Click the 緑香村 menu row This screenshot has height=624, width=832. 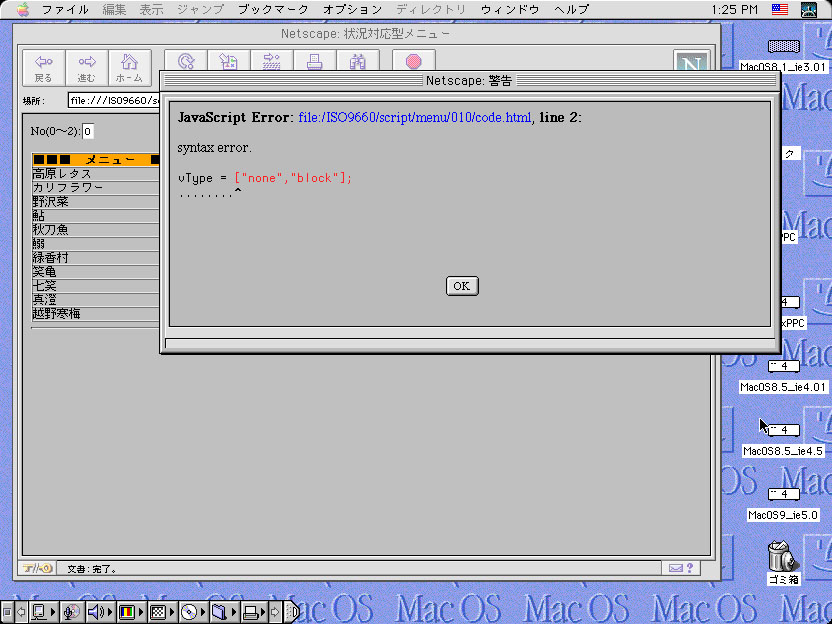coord(96,258)
